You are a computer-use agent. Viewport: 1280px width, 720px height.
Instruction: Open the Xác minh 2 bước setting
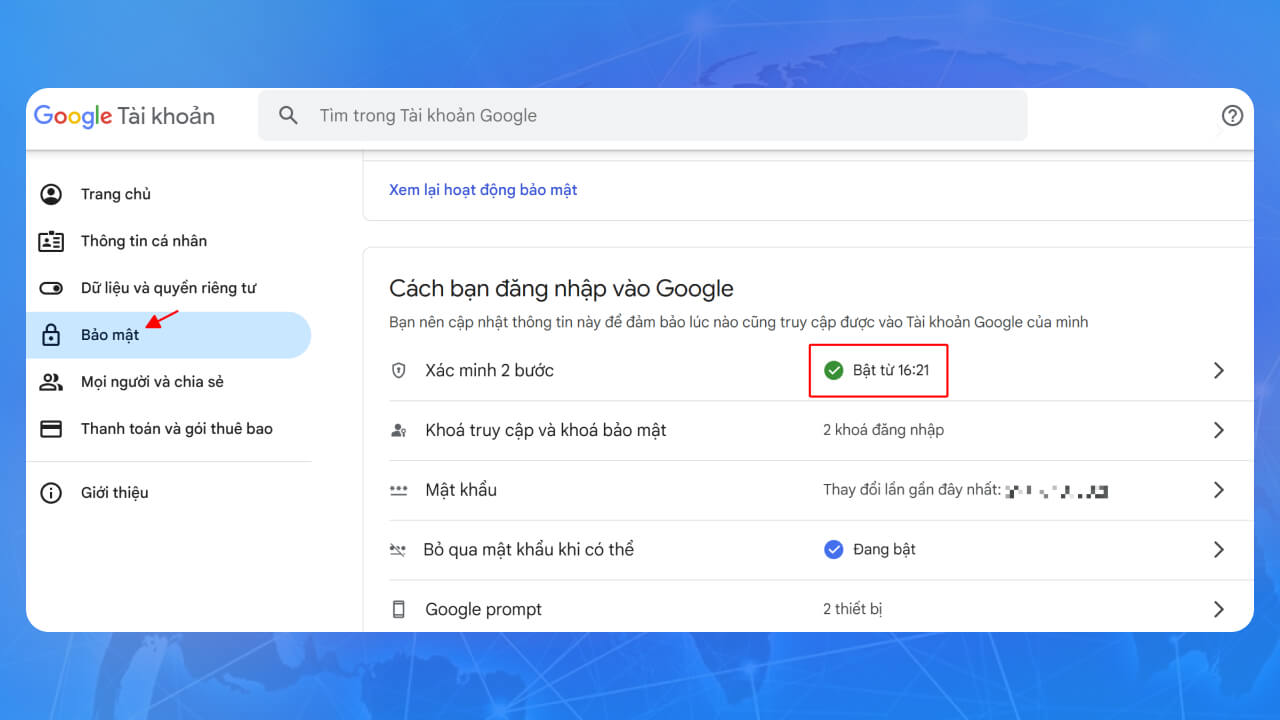point(821,370)
